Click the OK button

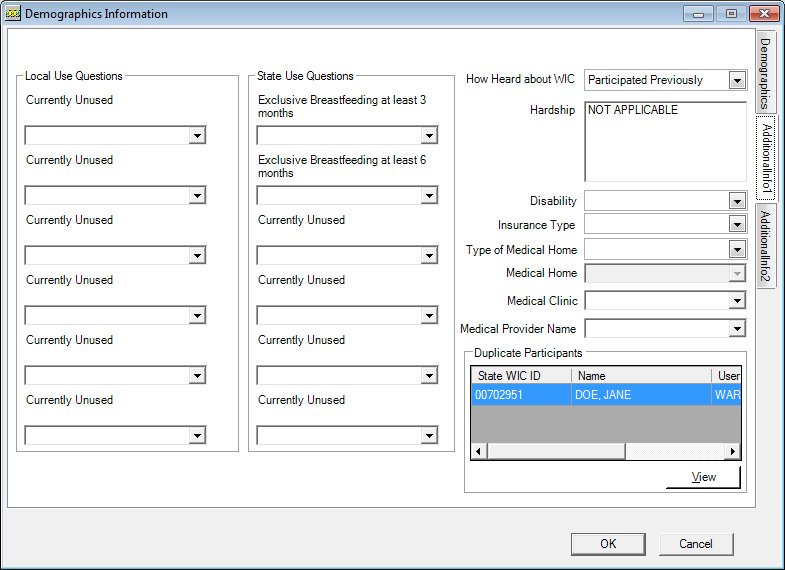[608, 544]
